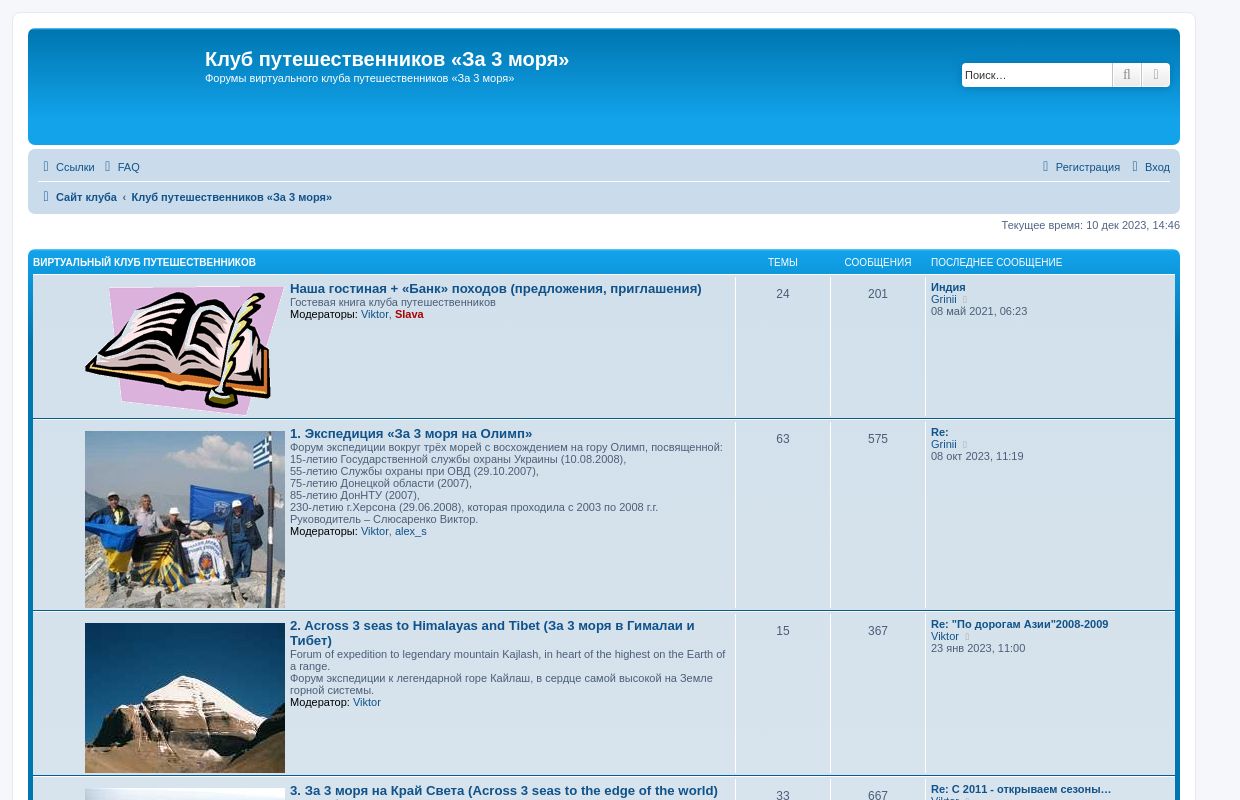The height and width of the screenshot is (800, 1240).
Task: Click the Kailash mountain photo
Action: point(185,697)
